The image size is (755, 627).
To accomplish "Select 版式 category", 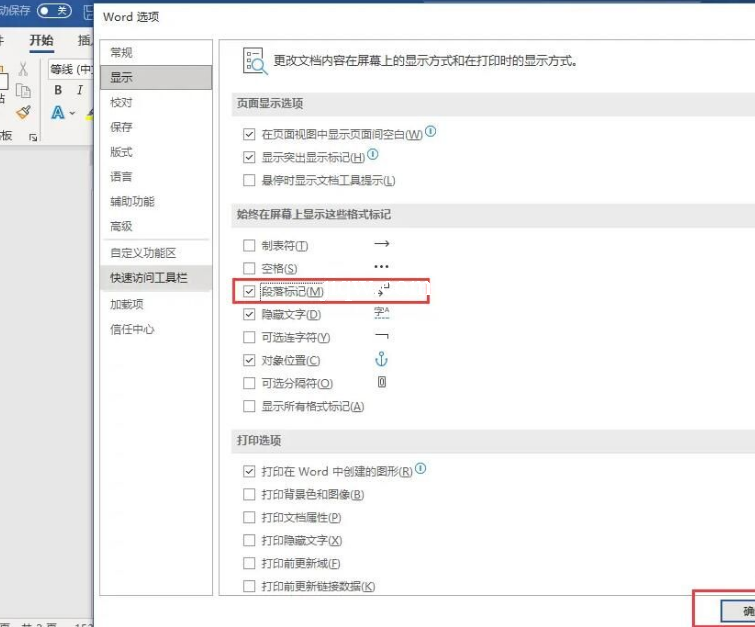I will pyautogui.click(x=156, y=152).
